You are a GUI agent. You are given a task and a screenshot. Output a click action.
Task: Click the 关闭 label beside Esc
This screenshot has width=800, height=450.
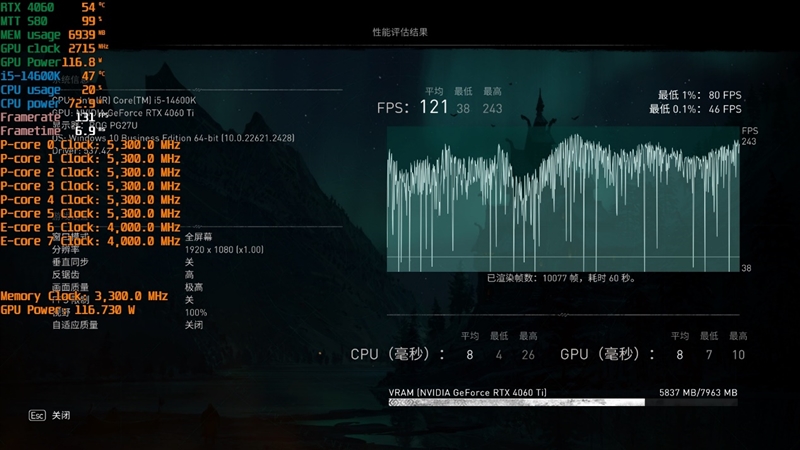tap(61, 415)
